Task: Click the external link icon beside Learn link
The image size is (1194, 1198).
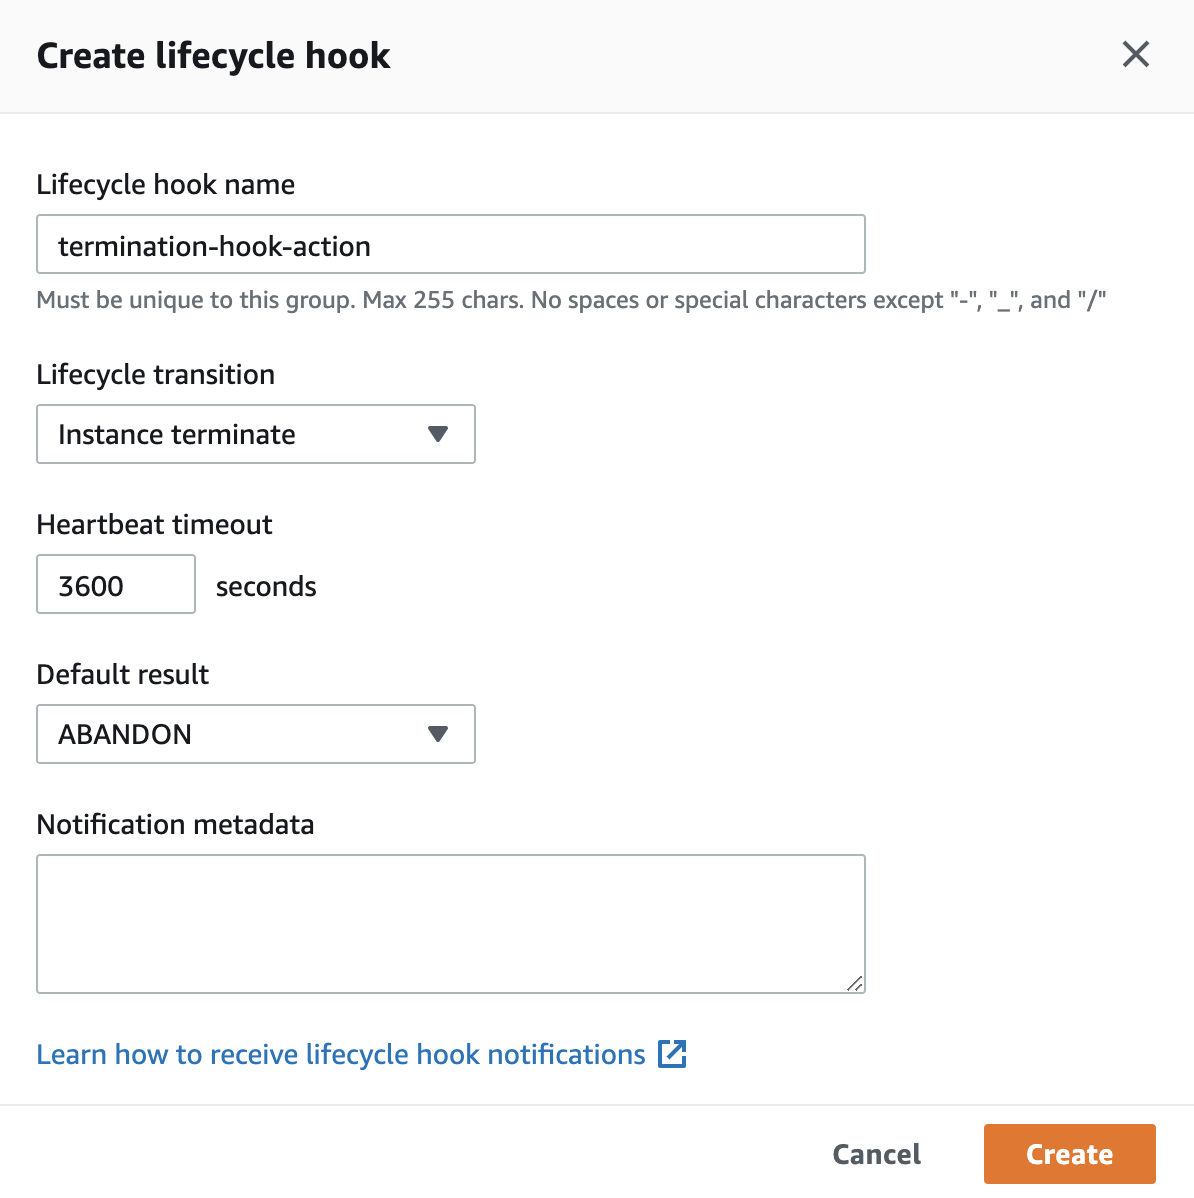Action: click(672, 1054)
